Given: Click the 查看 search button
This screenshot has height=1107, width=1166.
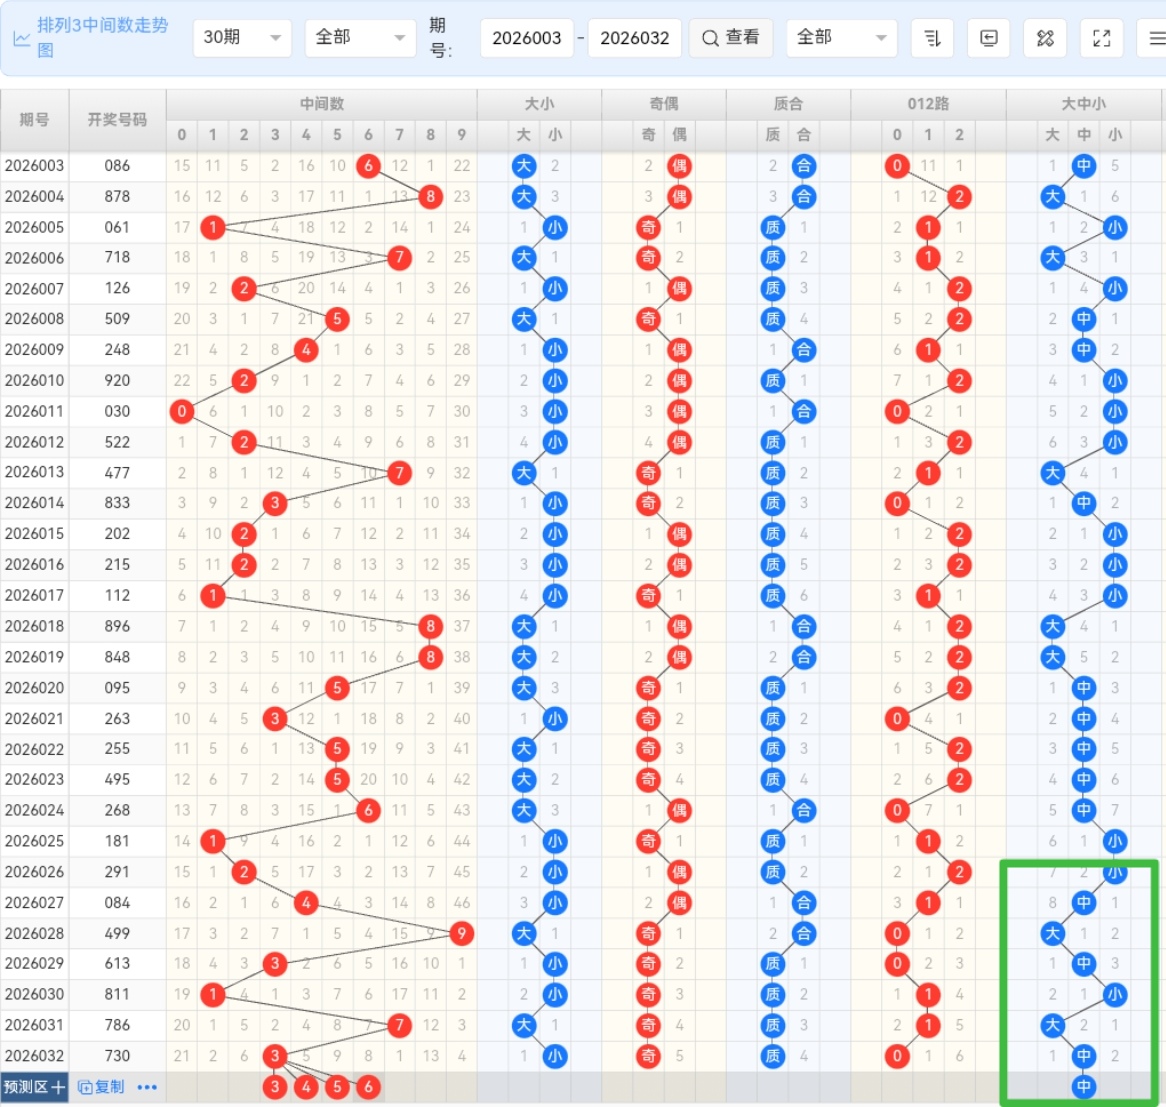Looking at the screenshot, I should click(x=730, y=38).
